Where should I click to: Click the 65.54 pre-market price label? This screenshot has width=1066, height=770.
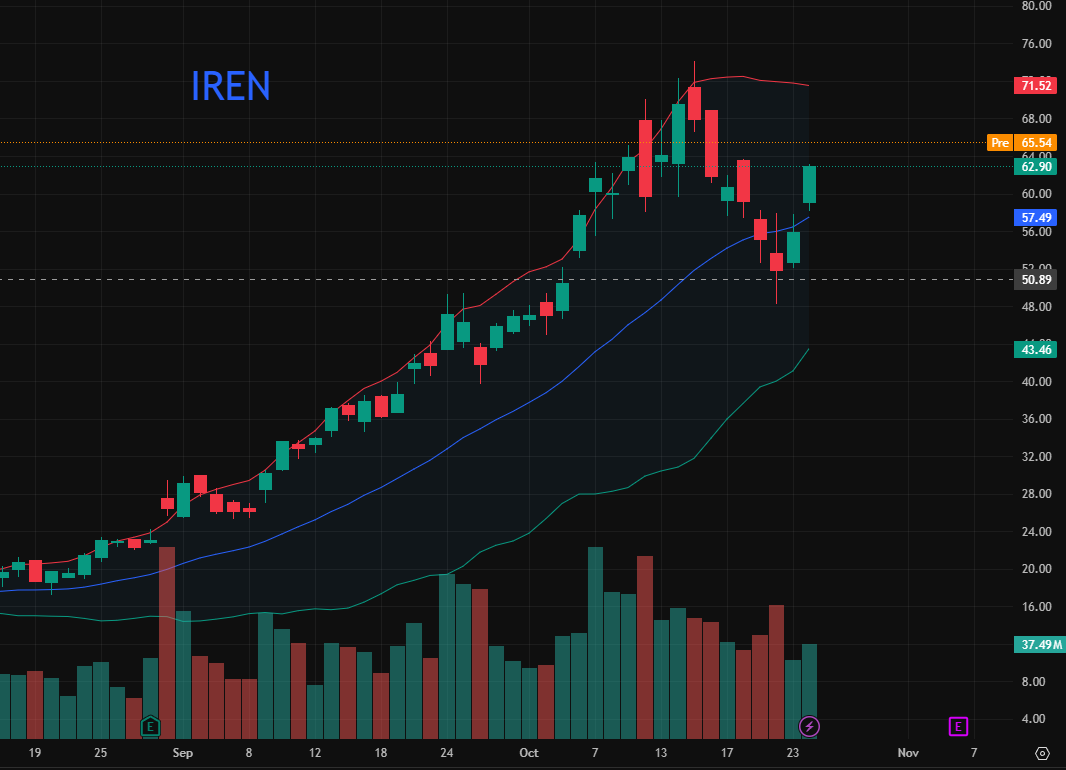point(1035,143)
